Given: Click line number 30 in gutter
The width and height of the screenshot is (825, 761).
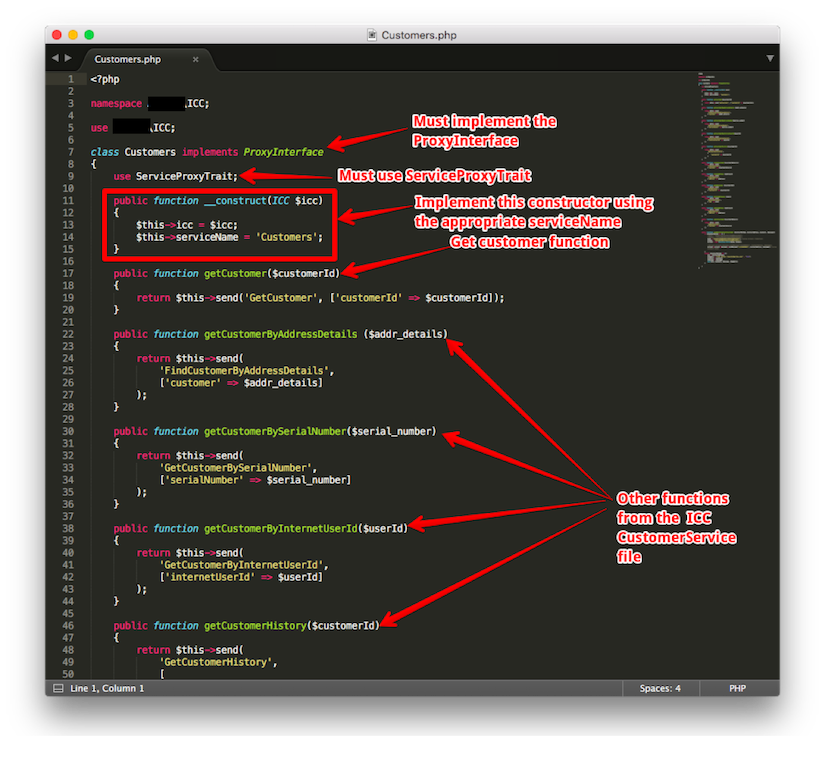Looking at the screenshot, I should 68,431.
